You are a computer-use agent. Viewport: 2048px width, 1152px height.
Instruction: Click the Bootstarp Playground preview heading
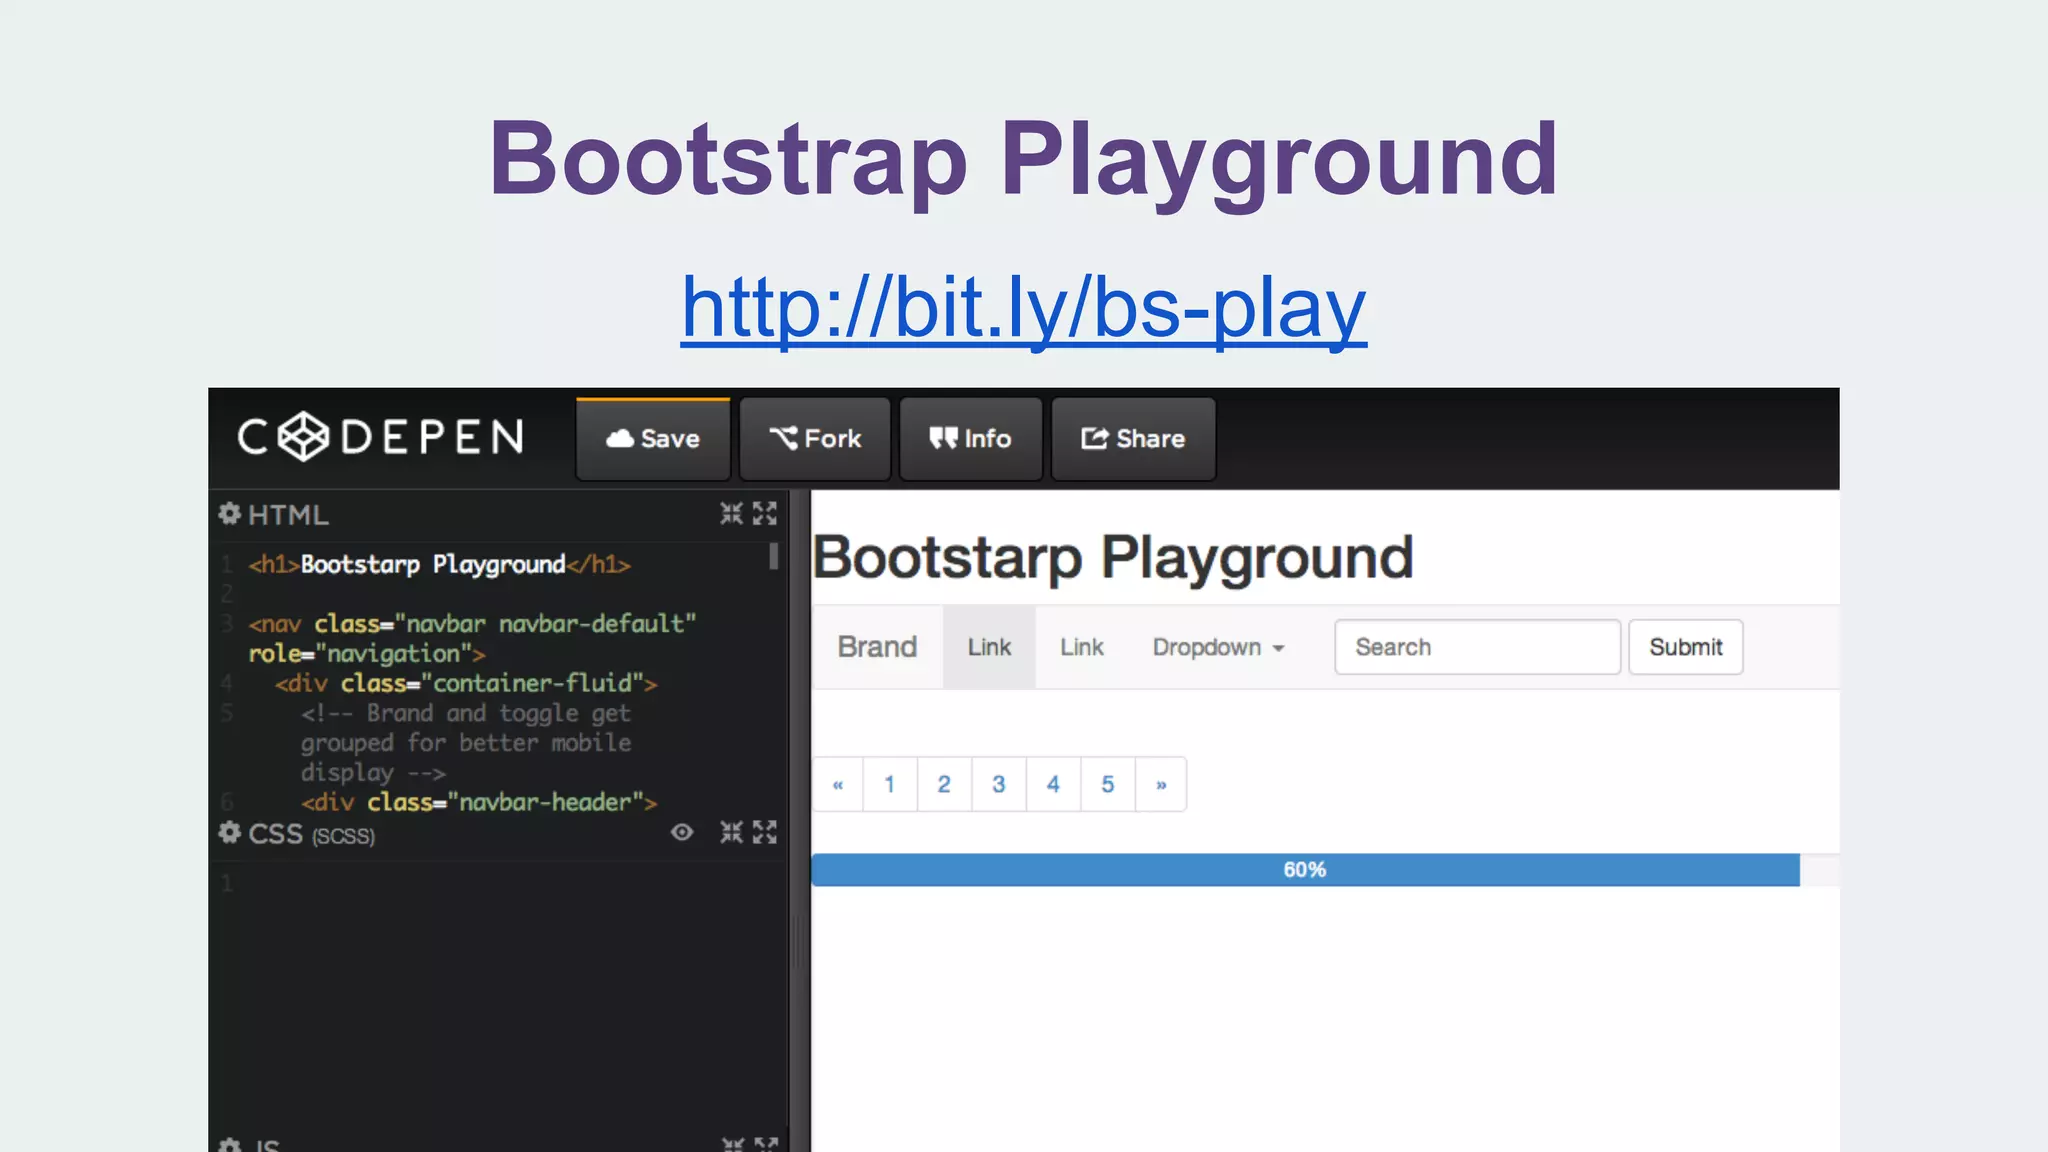[x=1113, y=557]
